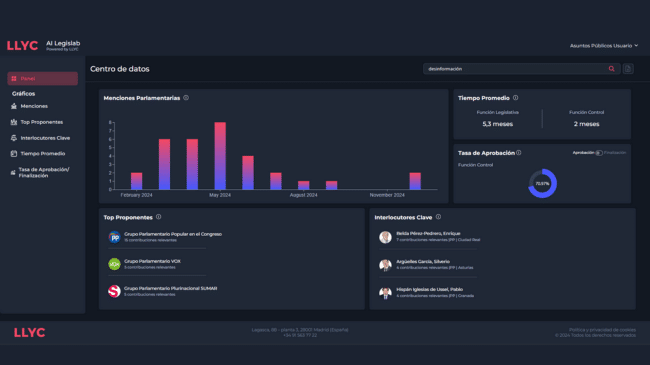Screen dimensions: 650x365
Task: Show info for Tiempo Promedio card
Action: [515, 98]
